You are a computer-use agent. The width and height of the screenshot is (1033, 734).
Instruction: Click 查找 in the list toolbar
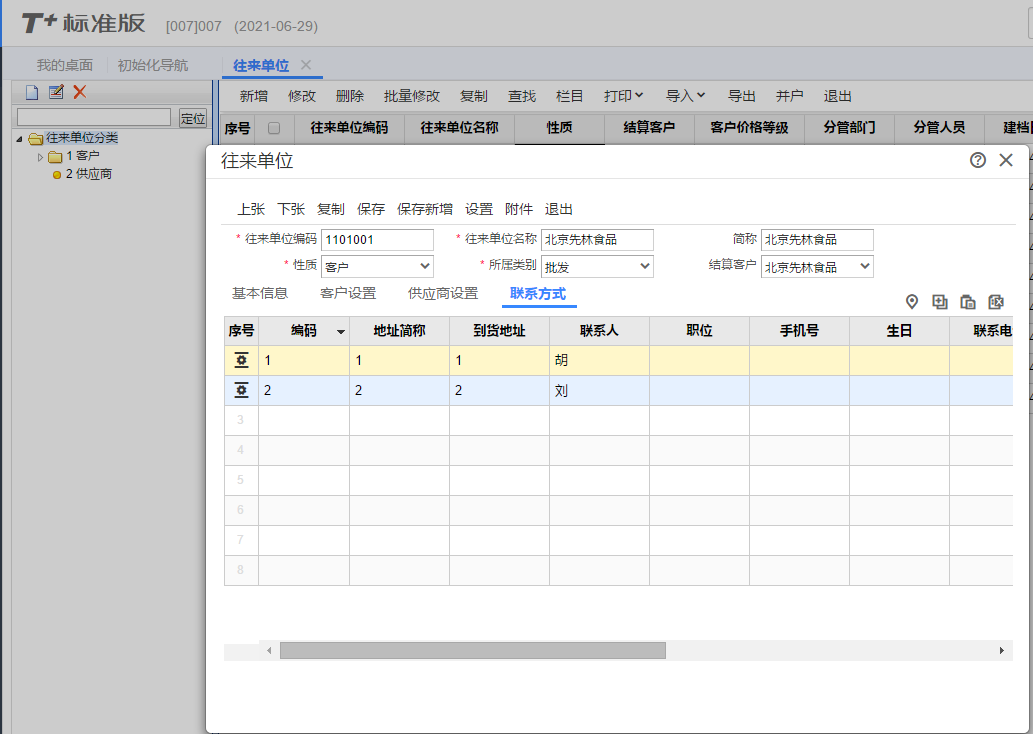[x=522, y=96]
